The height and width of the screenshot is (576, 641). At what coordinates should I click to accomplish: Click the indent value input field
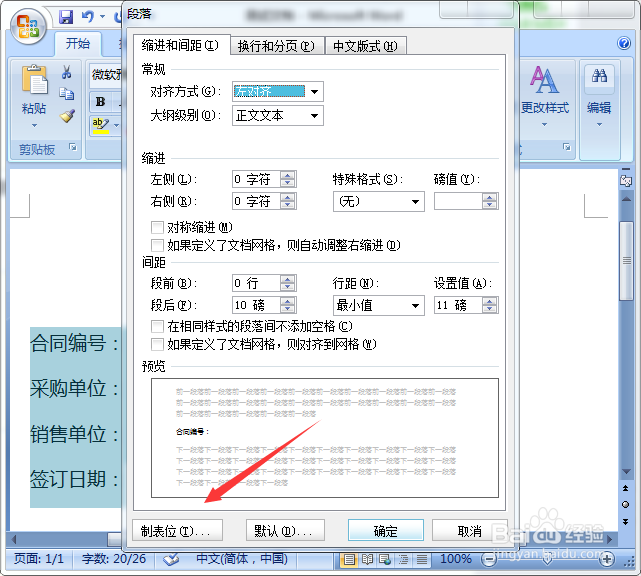click(x=458, y=201)
